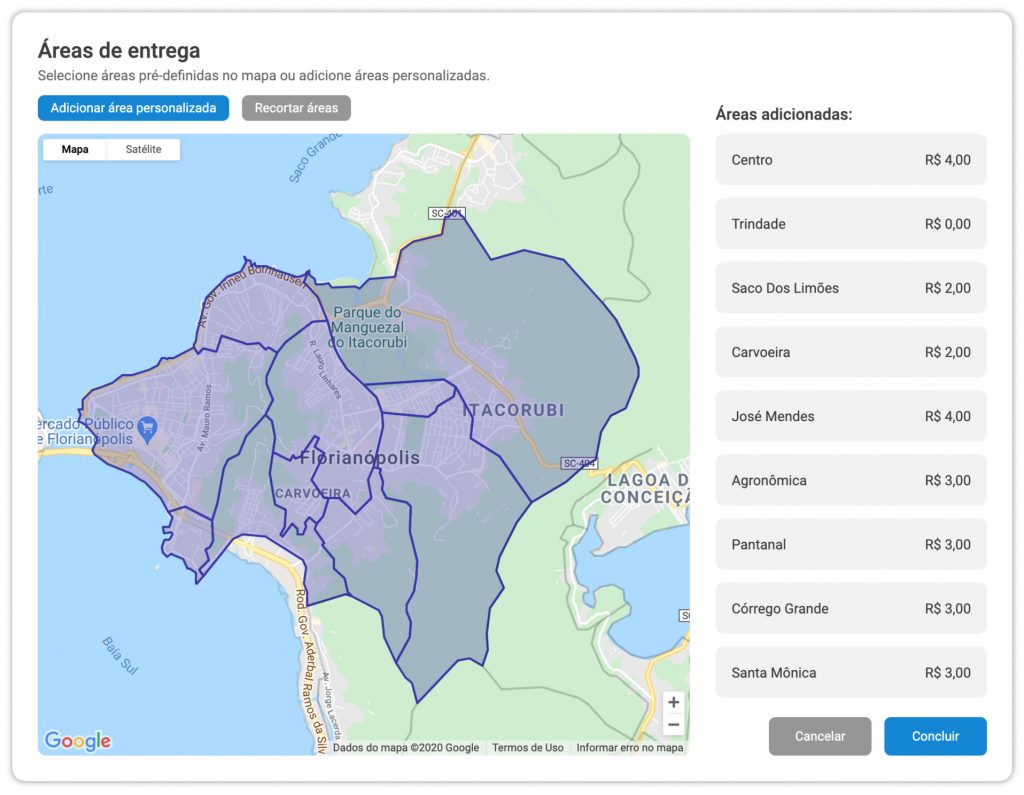The height and width of the screenshot is (795, 1024).
Task: Click the SC-404 highway shield label
Action: coord(577,462)
